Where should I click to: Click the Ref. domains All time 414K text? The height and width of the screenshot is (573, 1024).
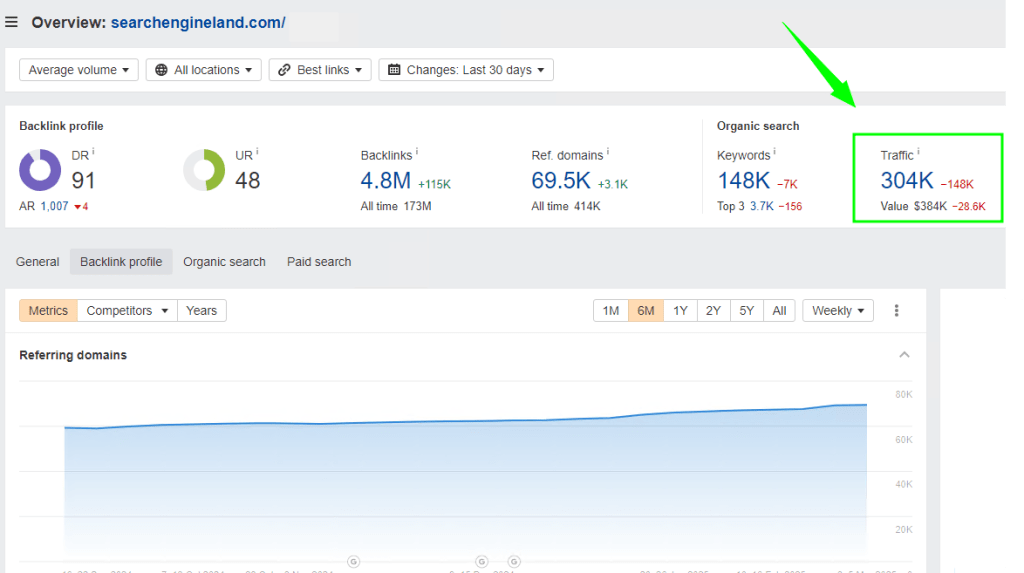[566, 206]
